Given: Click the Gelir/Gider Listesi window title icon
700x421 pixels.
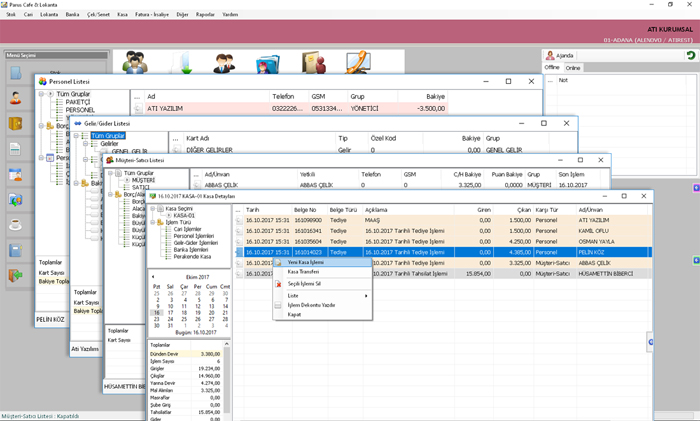Looking at the screenshot, I should click(78, 123).
